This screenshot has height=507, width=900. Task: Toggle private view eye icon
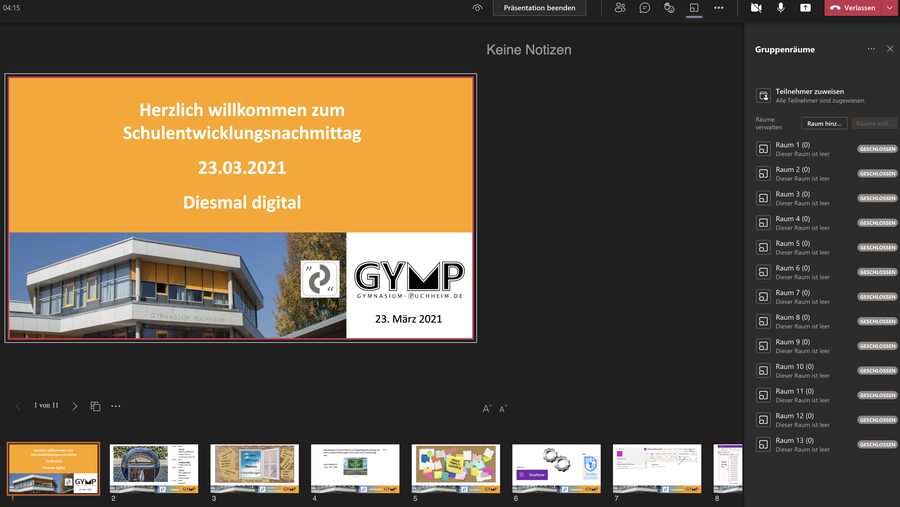[x=477, y=8]
